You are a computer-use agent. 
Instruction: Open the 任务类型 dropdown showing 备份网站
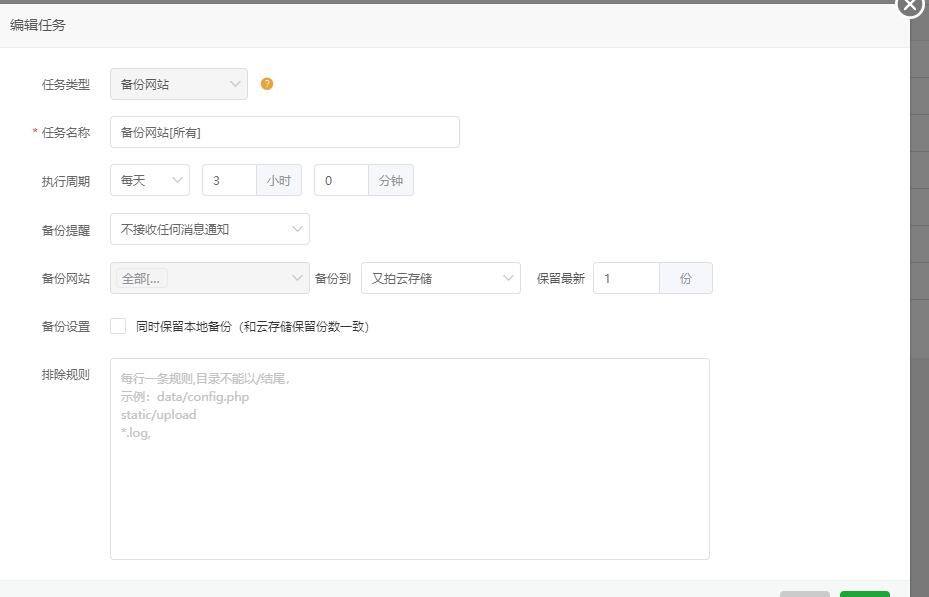click(179, 84)
